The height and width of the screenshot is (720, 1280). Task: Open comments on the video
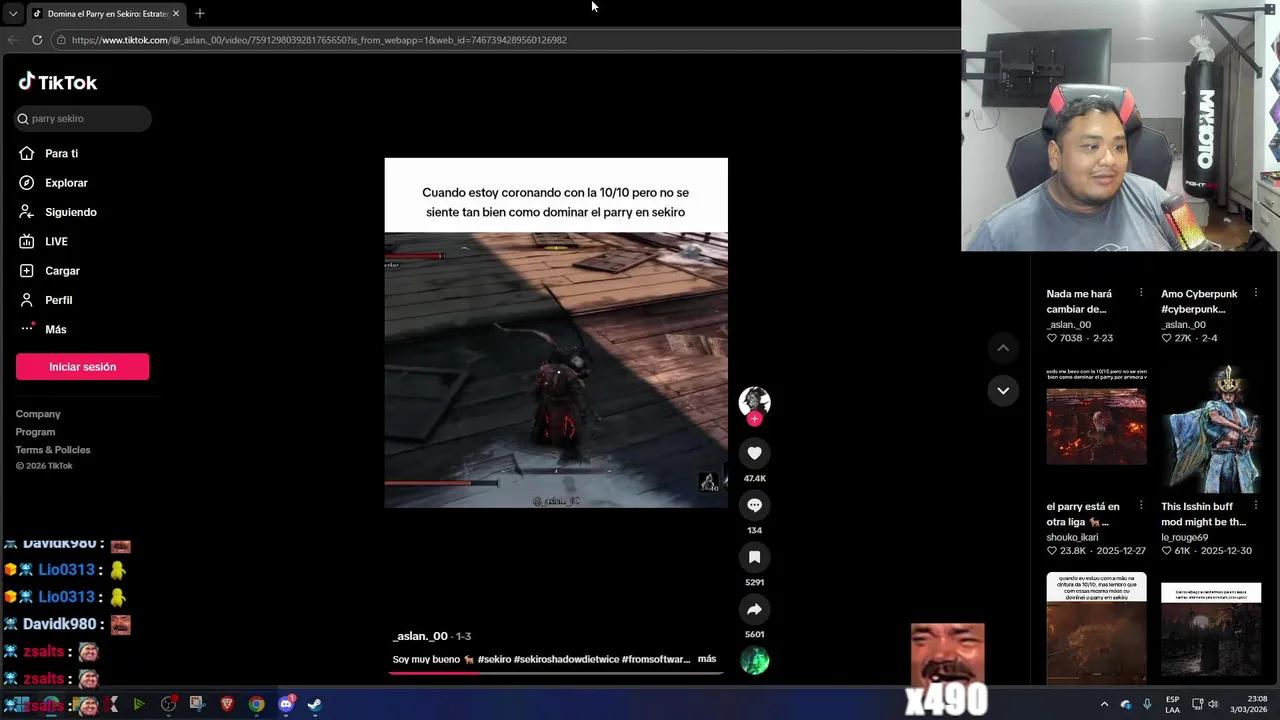click(754, 505)
